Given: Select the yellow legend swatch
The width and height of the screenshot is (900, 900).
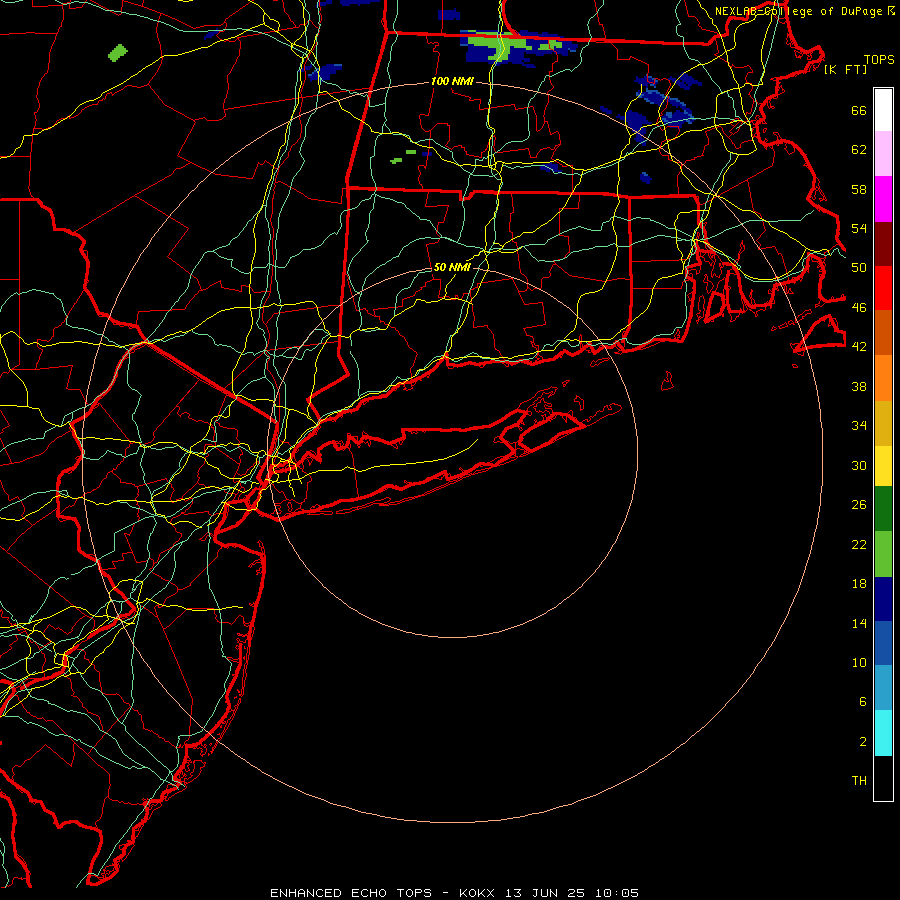Looking at the screenshot, I should pyautogui.click(x=883, y=466).
